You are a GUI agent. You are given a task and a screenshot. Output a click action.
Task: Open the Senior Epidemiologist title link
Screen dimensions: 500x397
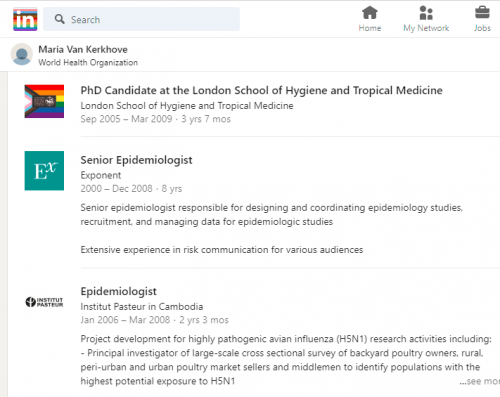136,160
